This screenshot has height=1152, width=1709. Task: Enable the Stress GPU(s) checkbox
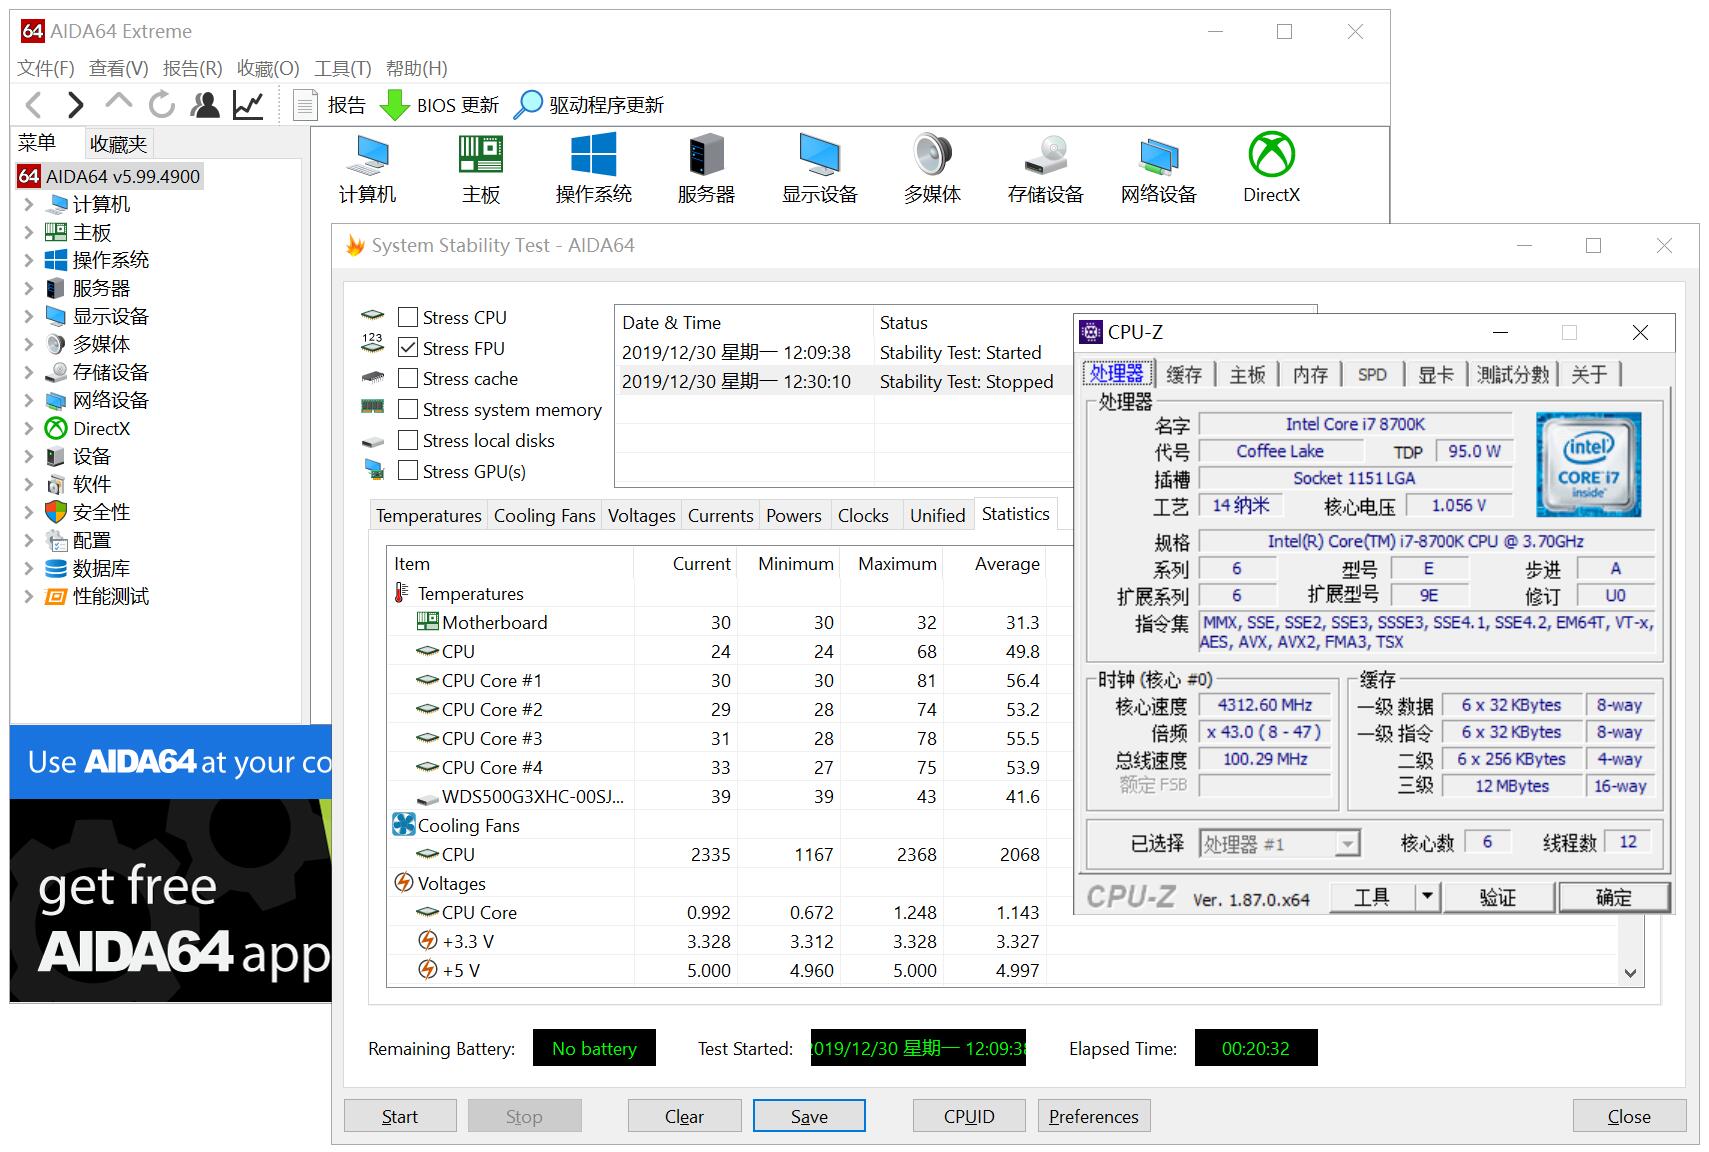tap(408, 471)
